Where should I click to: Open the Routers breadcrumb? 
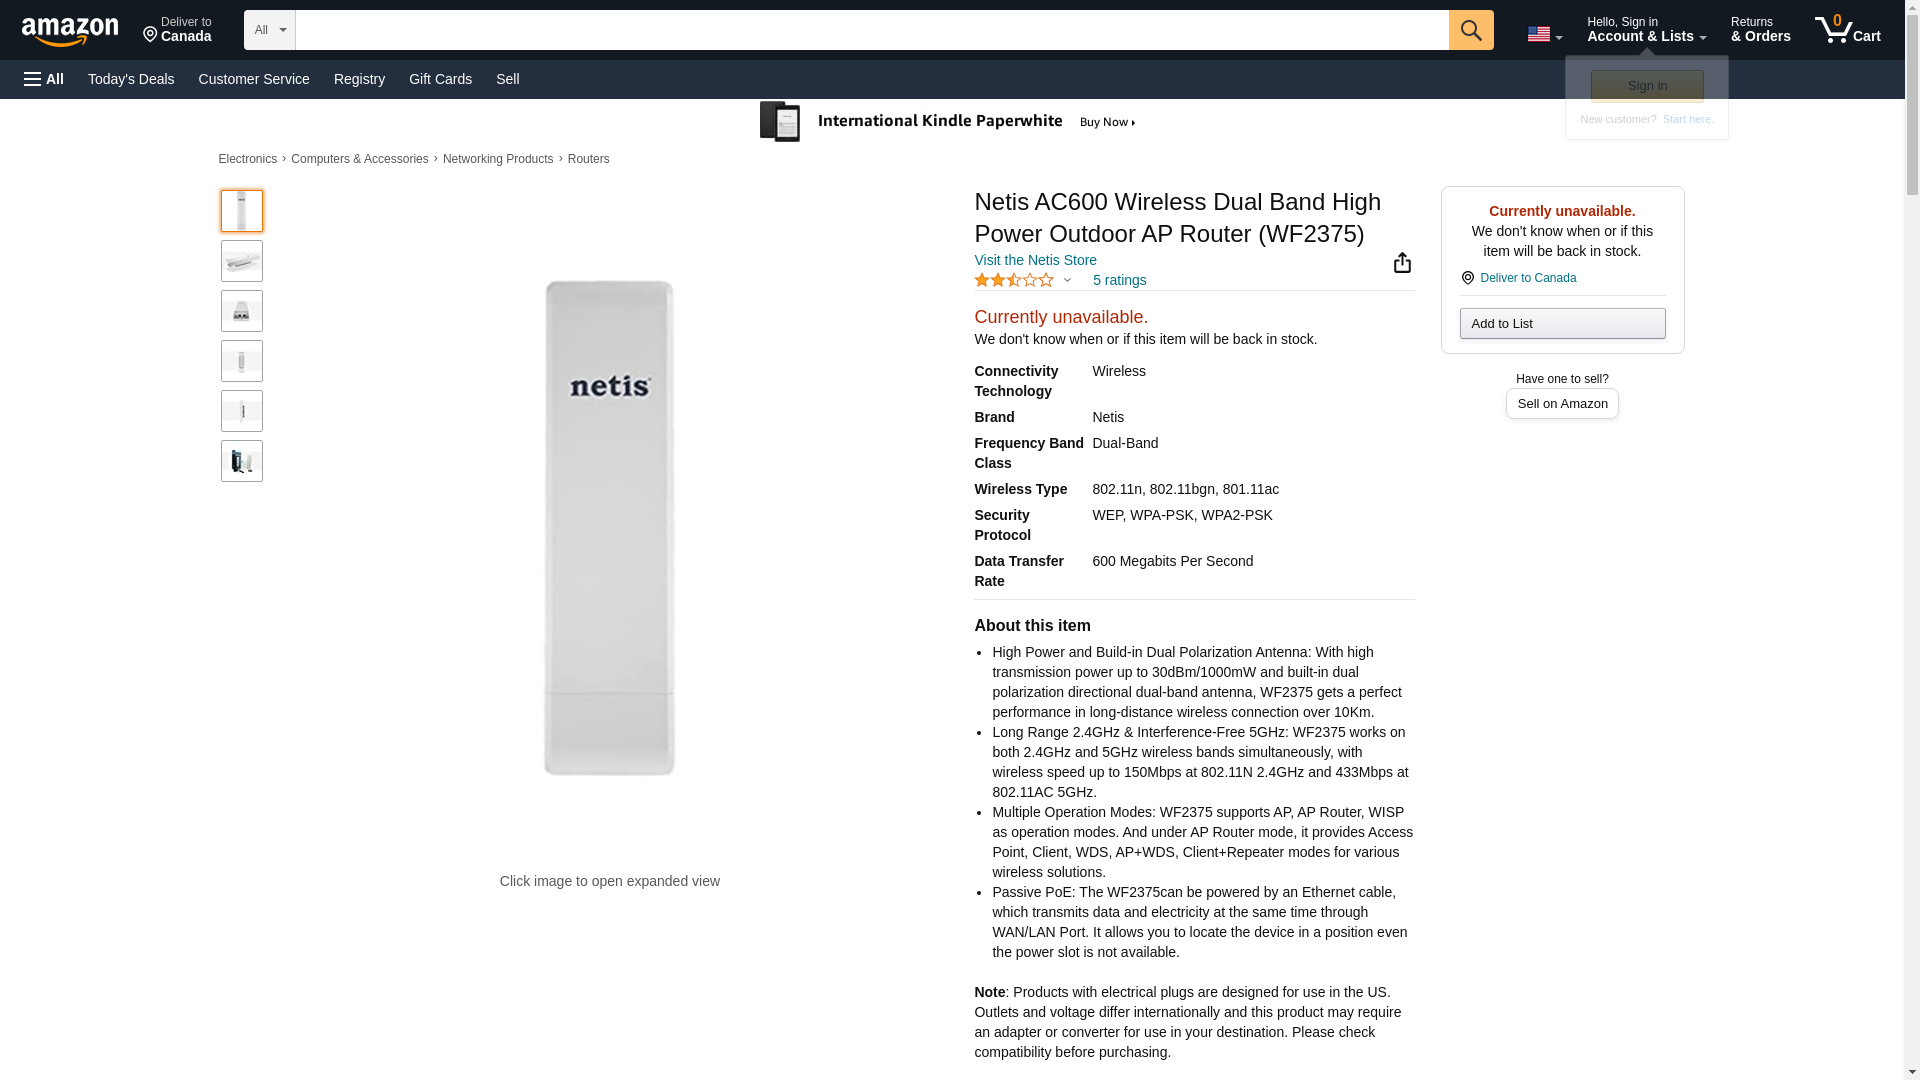(x=588, y=159)
